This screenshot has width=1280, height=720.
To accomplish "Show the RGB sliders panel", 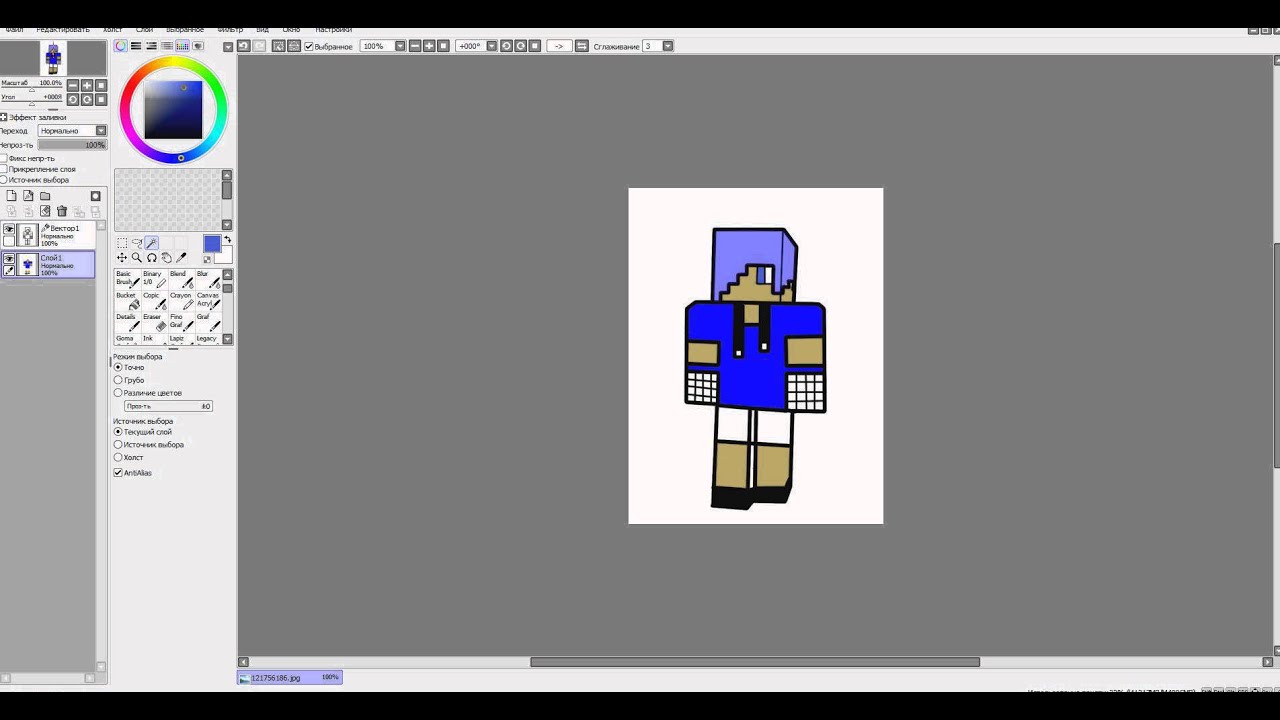I will tap(136, 46).
